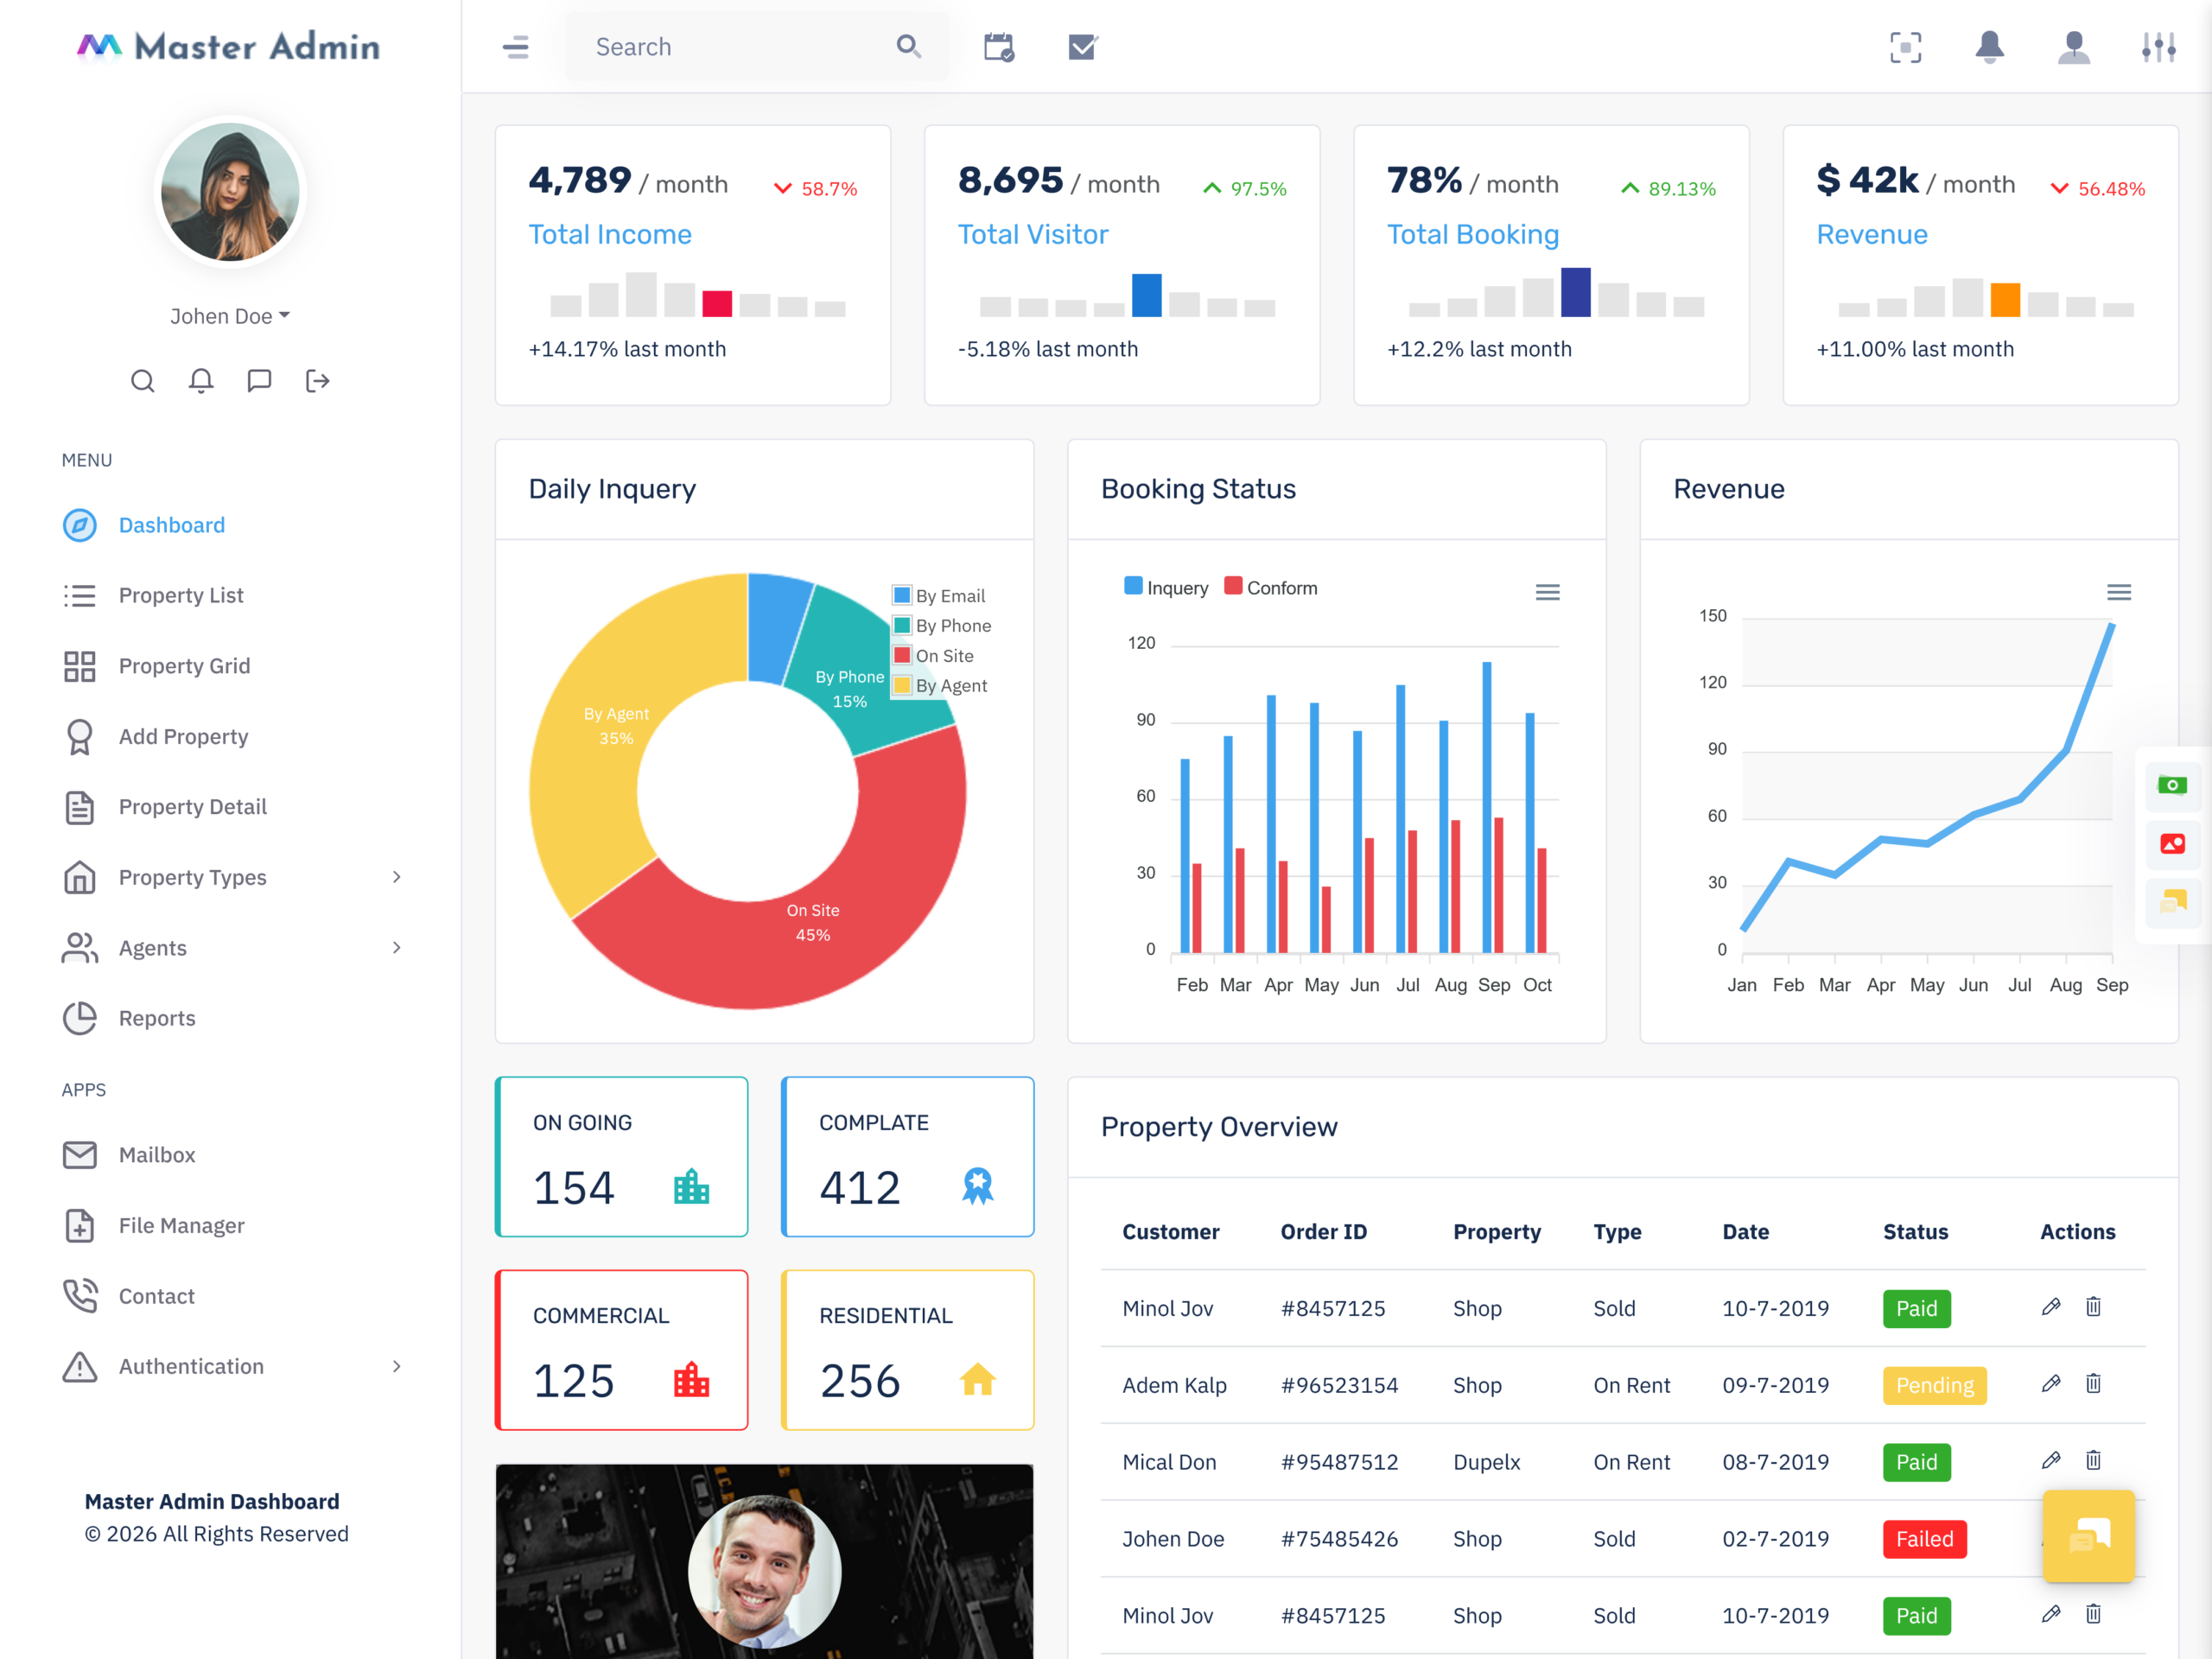Viewport: 2212px width, 1659px height.
Task: Edit the first Minol Jov order with Order ID #8457125
Action: (2051, 1307)
